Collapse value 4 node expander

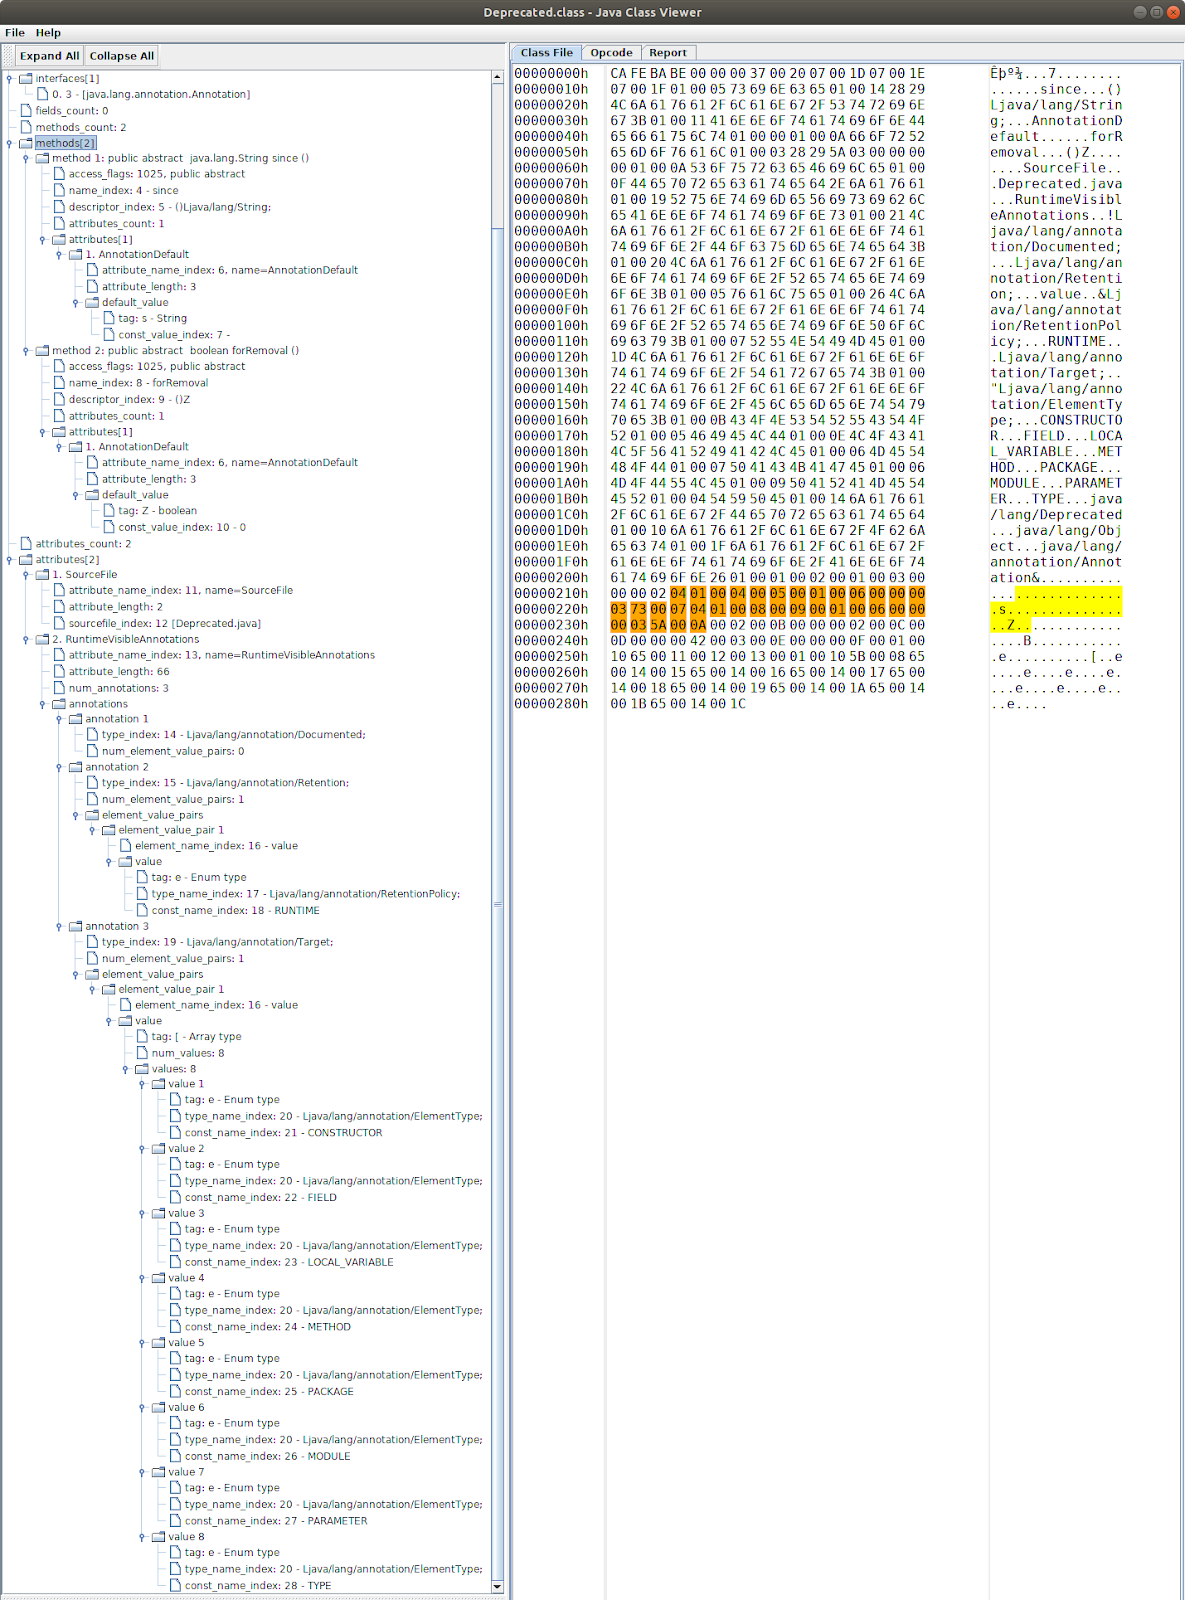coord(142,1278)
